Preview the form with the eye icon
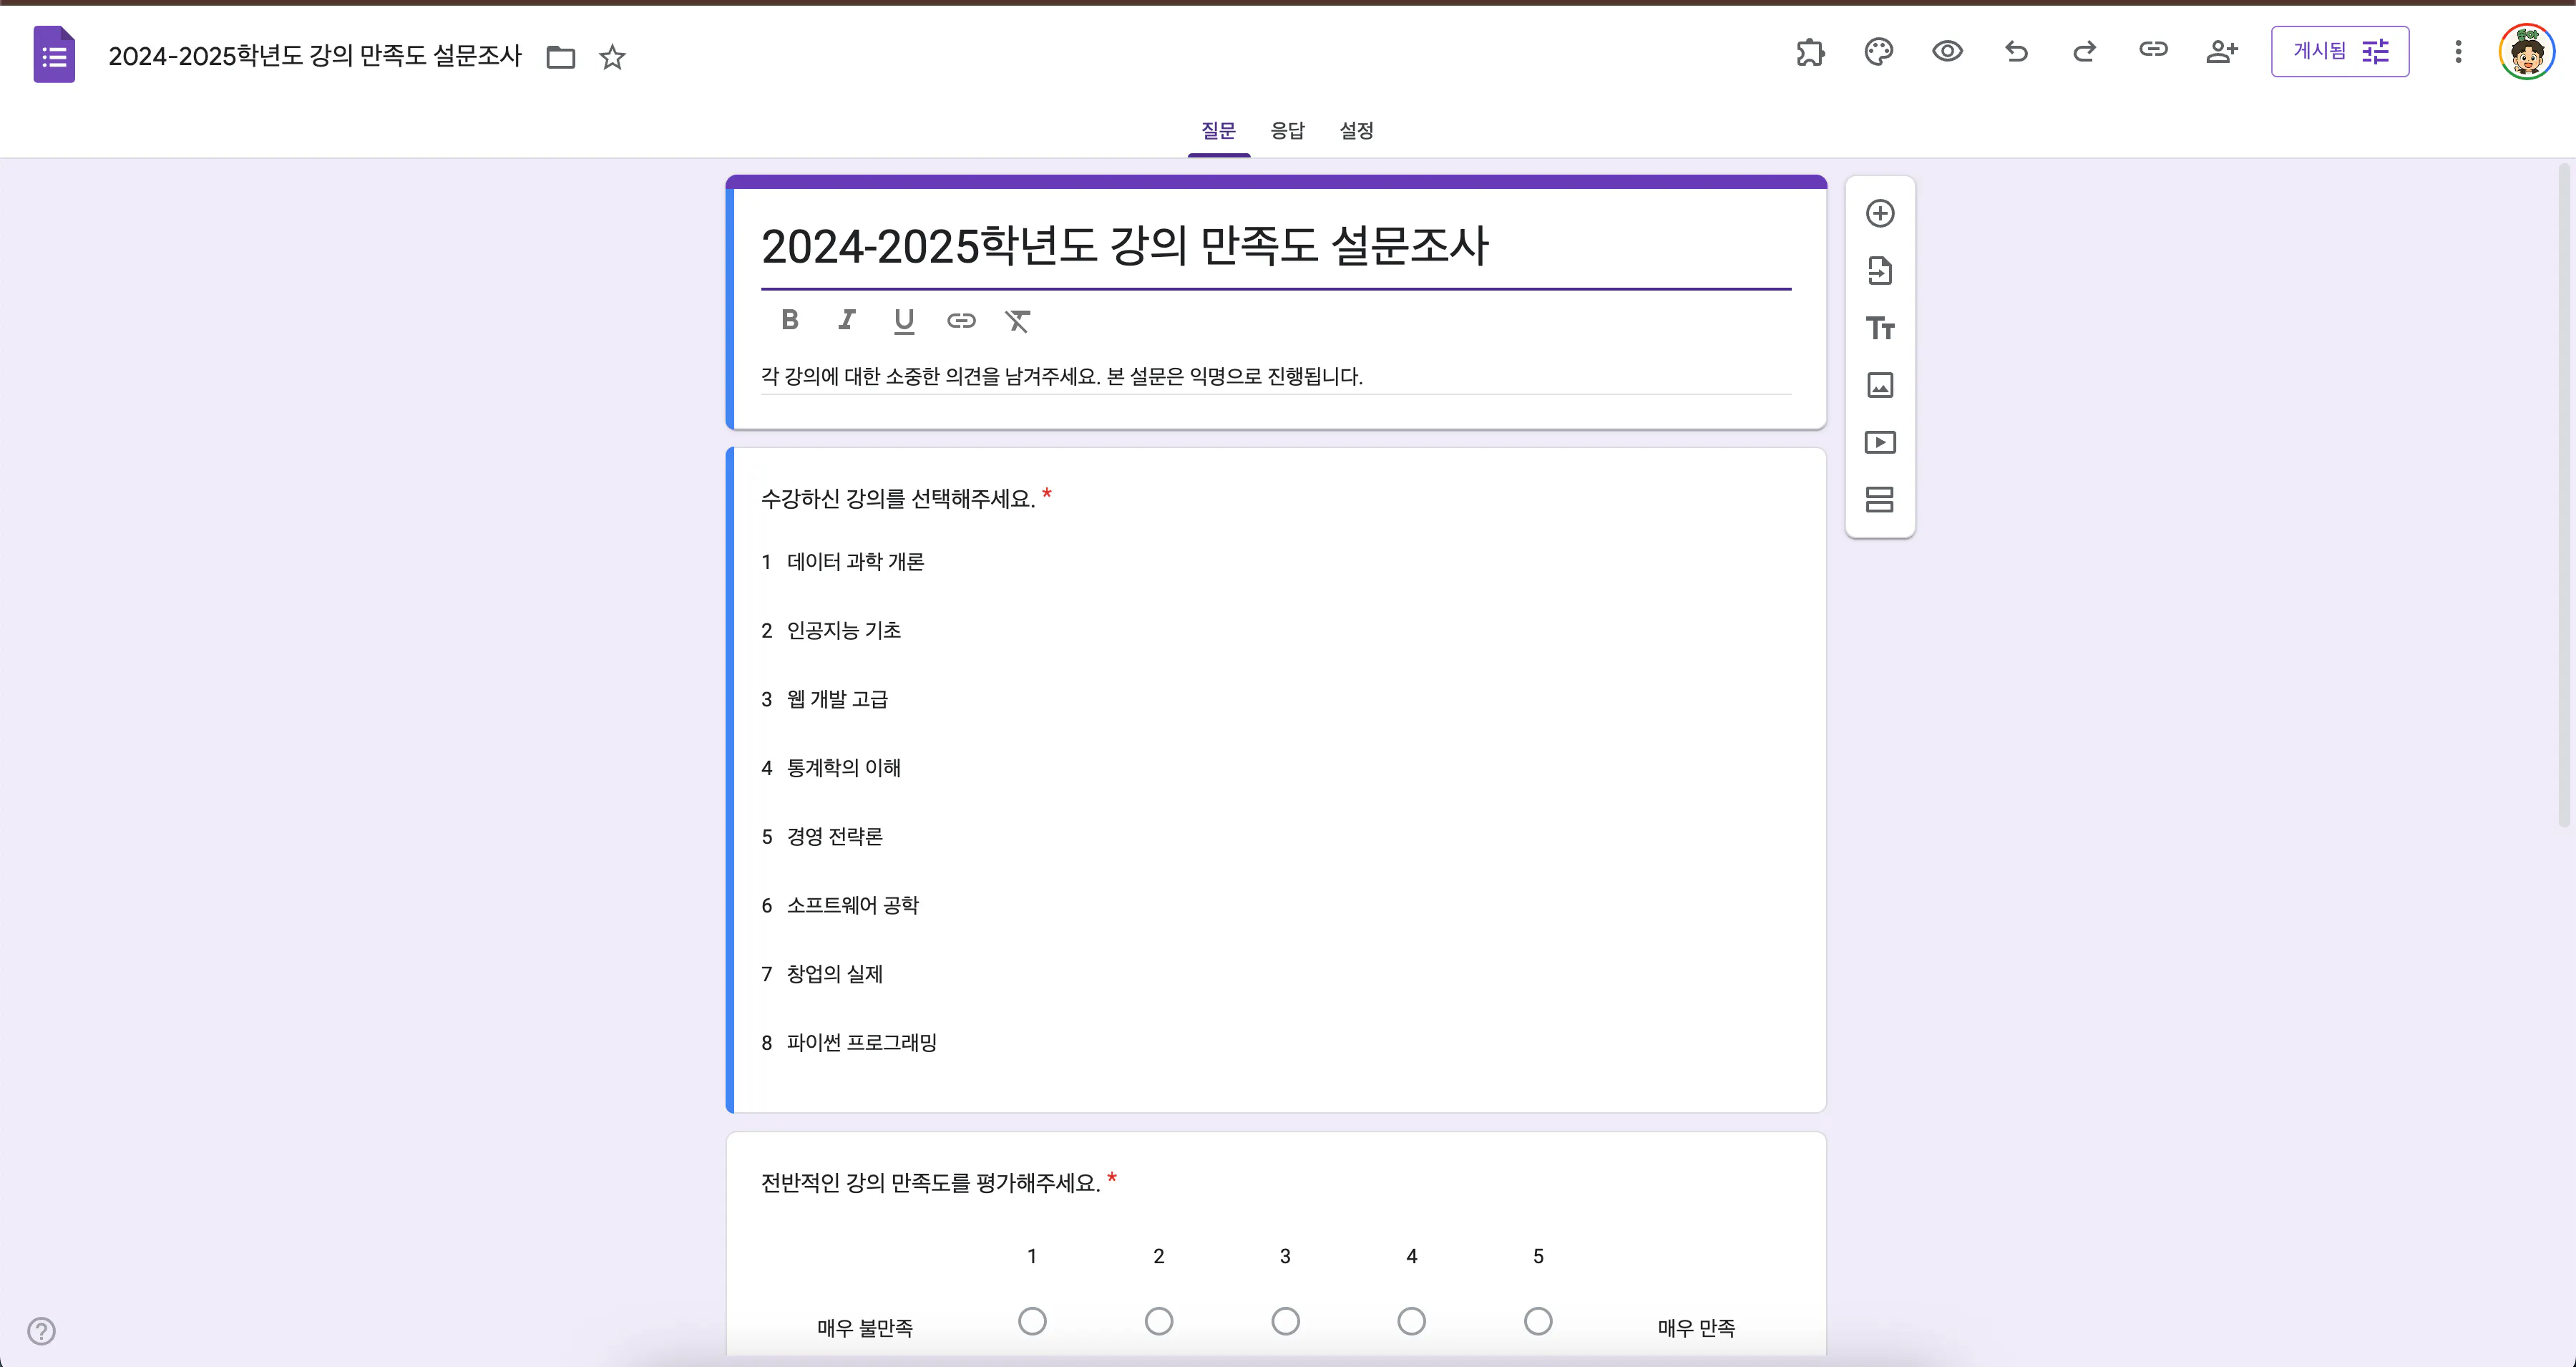Image resolution: width=2576 pixels, height=1367 pixels. click(1947, 51)
